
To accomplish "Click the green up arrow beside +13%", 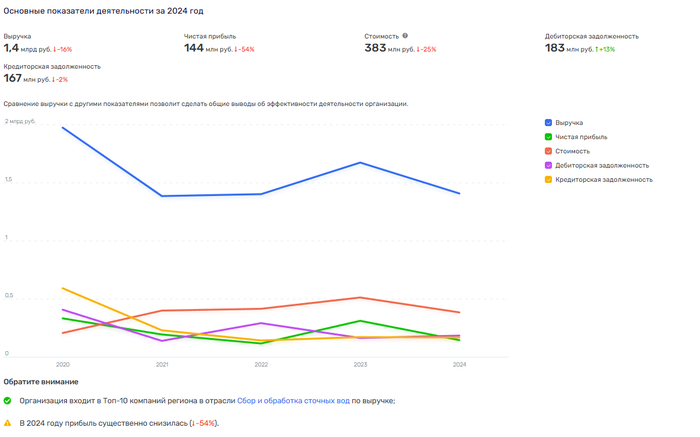I will click(x=597, y=49).
